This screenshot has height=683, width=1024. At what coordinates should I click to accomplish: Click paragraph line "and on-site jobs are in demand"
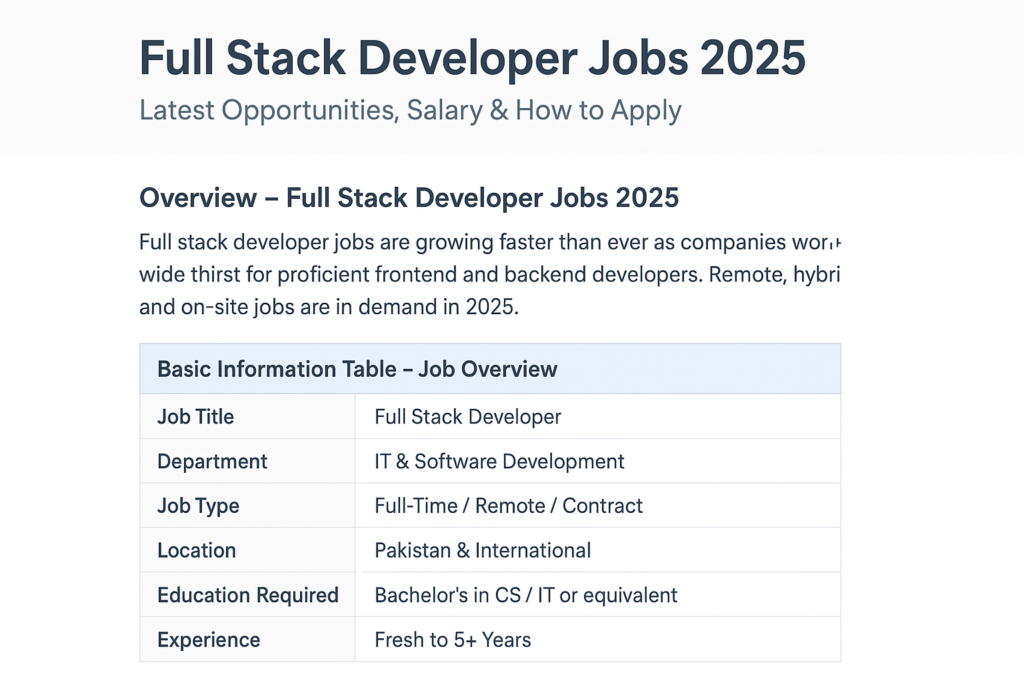(x=329, y=306)
